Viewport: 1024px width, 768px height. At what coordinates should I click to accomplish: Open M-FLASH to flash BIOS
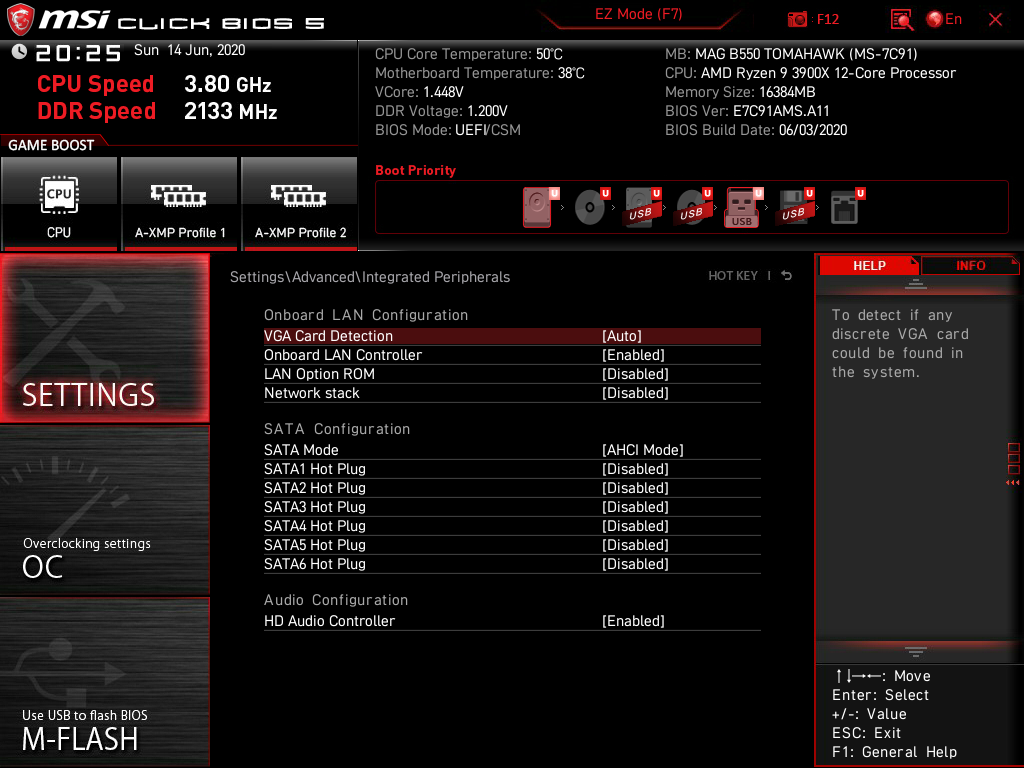coord(104,682)
